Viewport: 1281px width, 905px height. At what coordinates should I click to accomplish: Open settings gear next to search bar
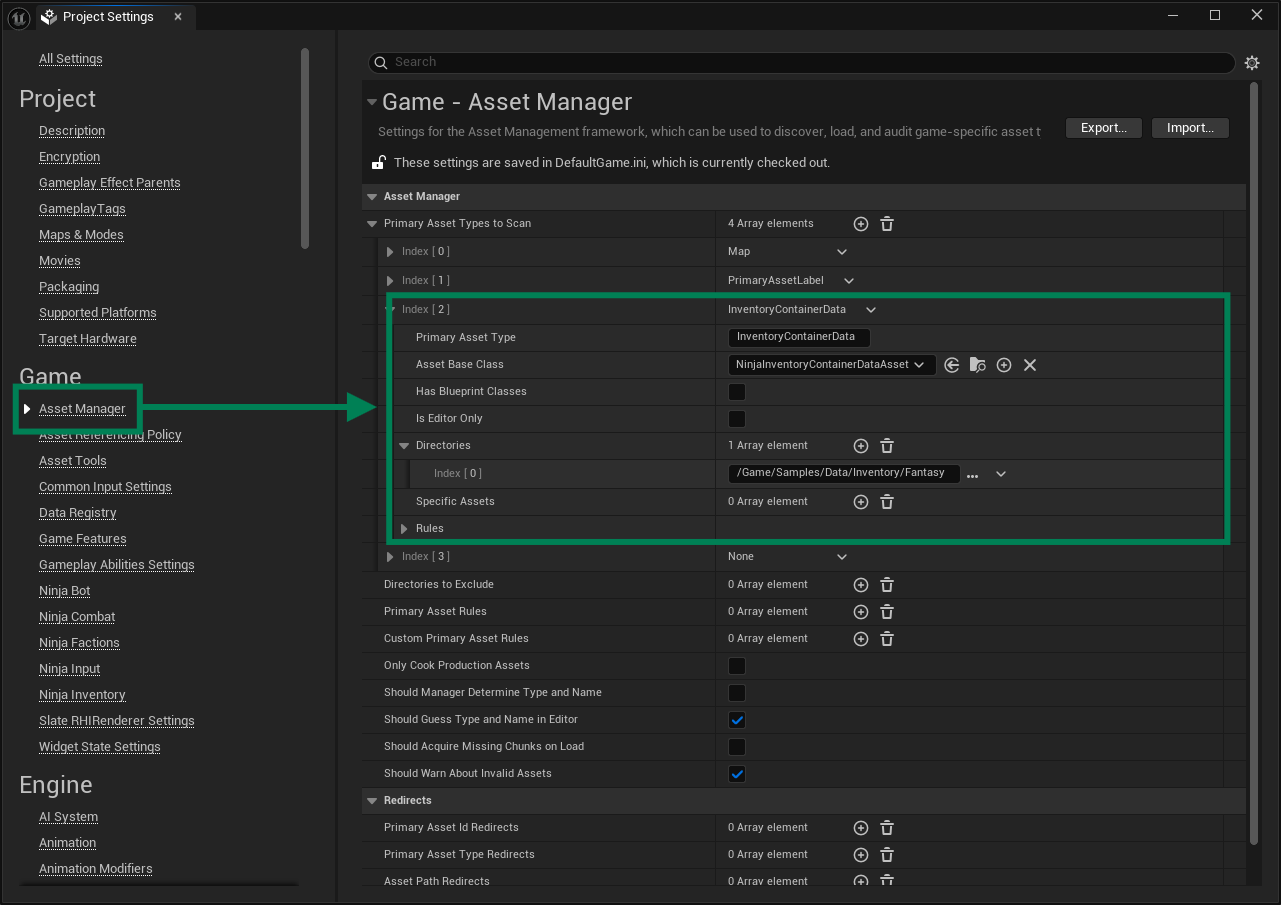click(1252, 62)
